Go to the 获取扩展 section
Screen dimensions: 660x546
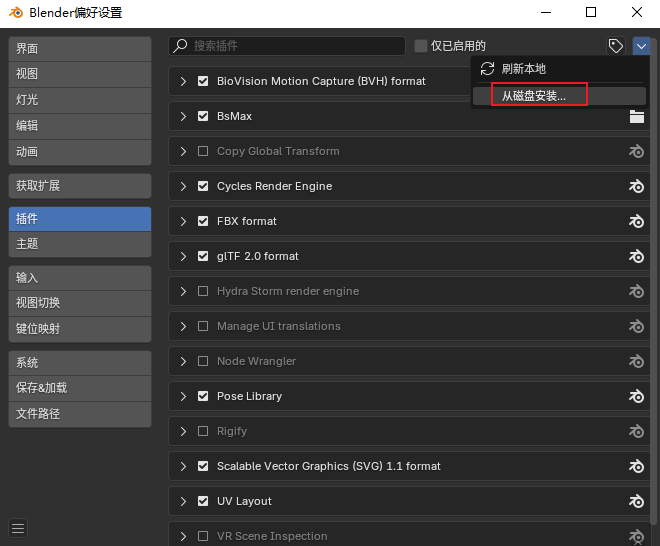[80, 186]
